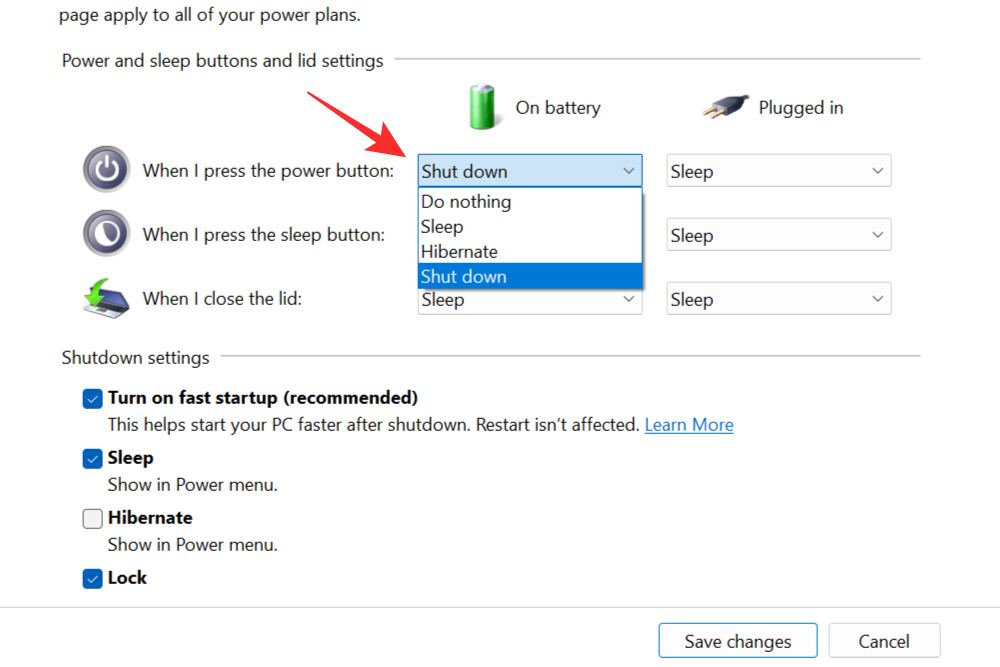Select Hibernate in the dropdown list
The image size is (1000, 667).
click(x=459, y=252)
